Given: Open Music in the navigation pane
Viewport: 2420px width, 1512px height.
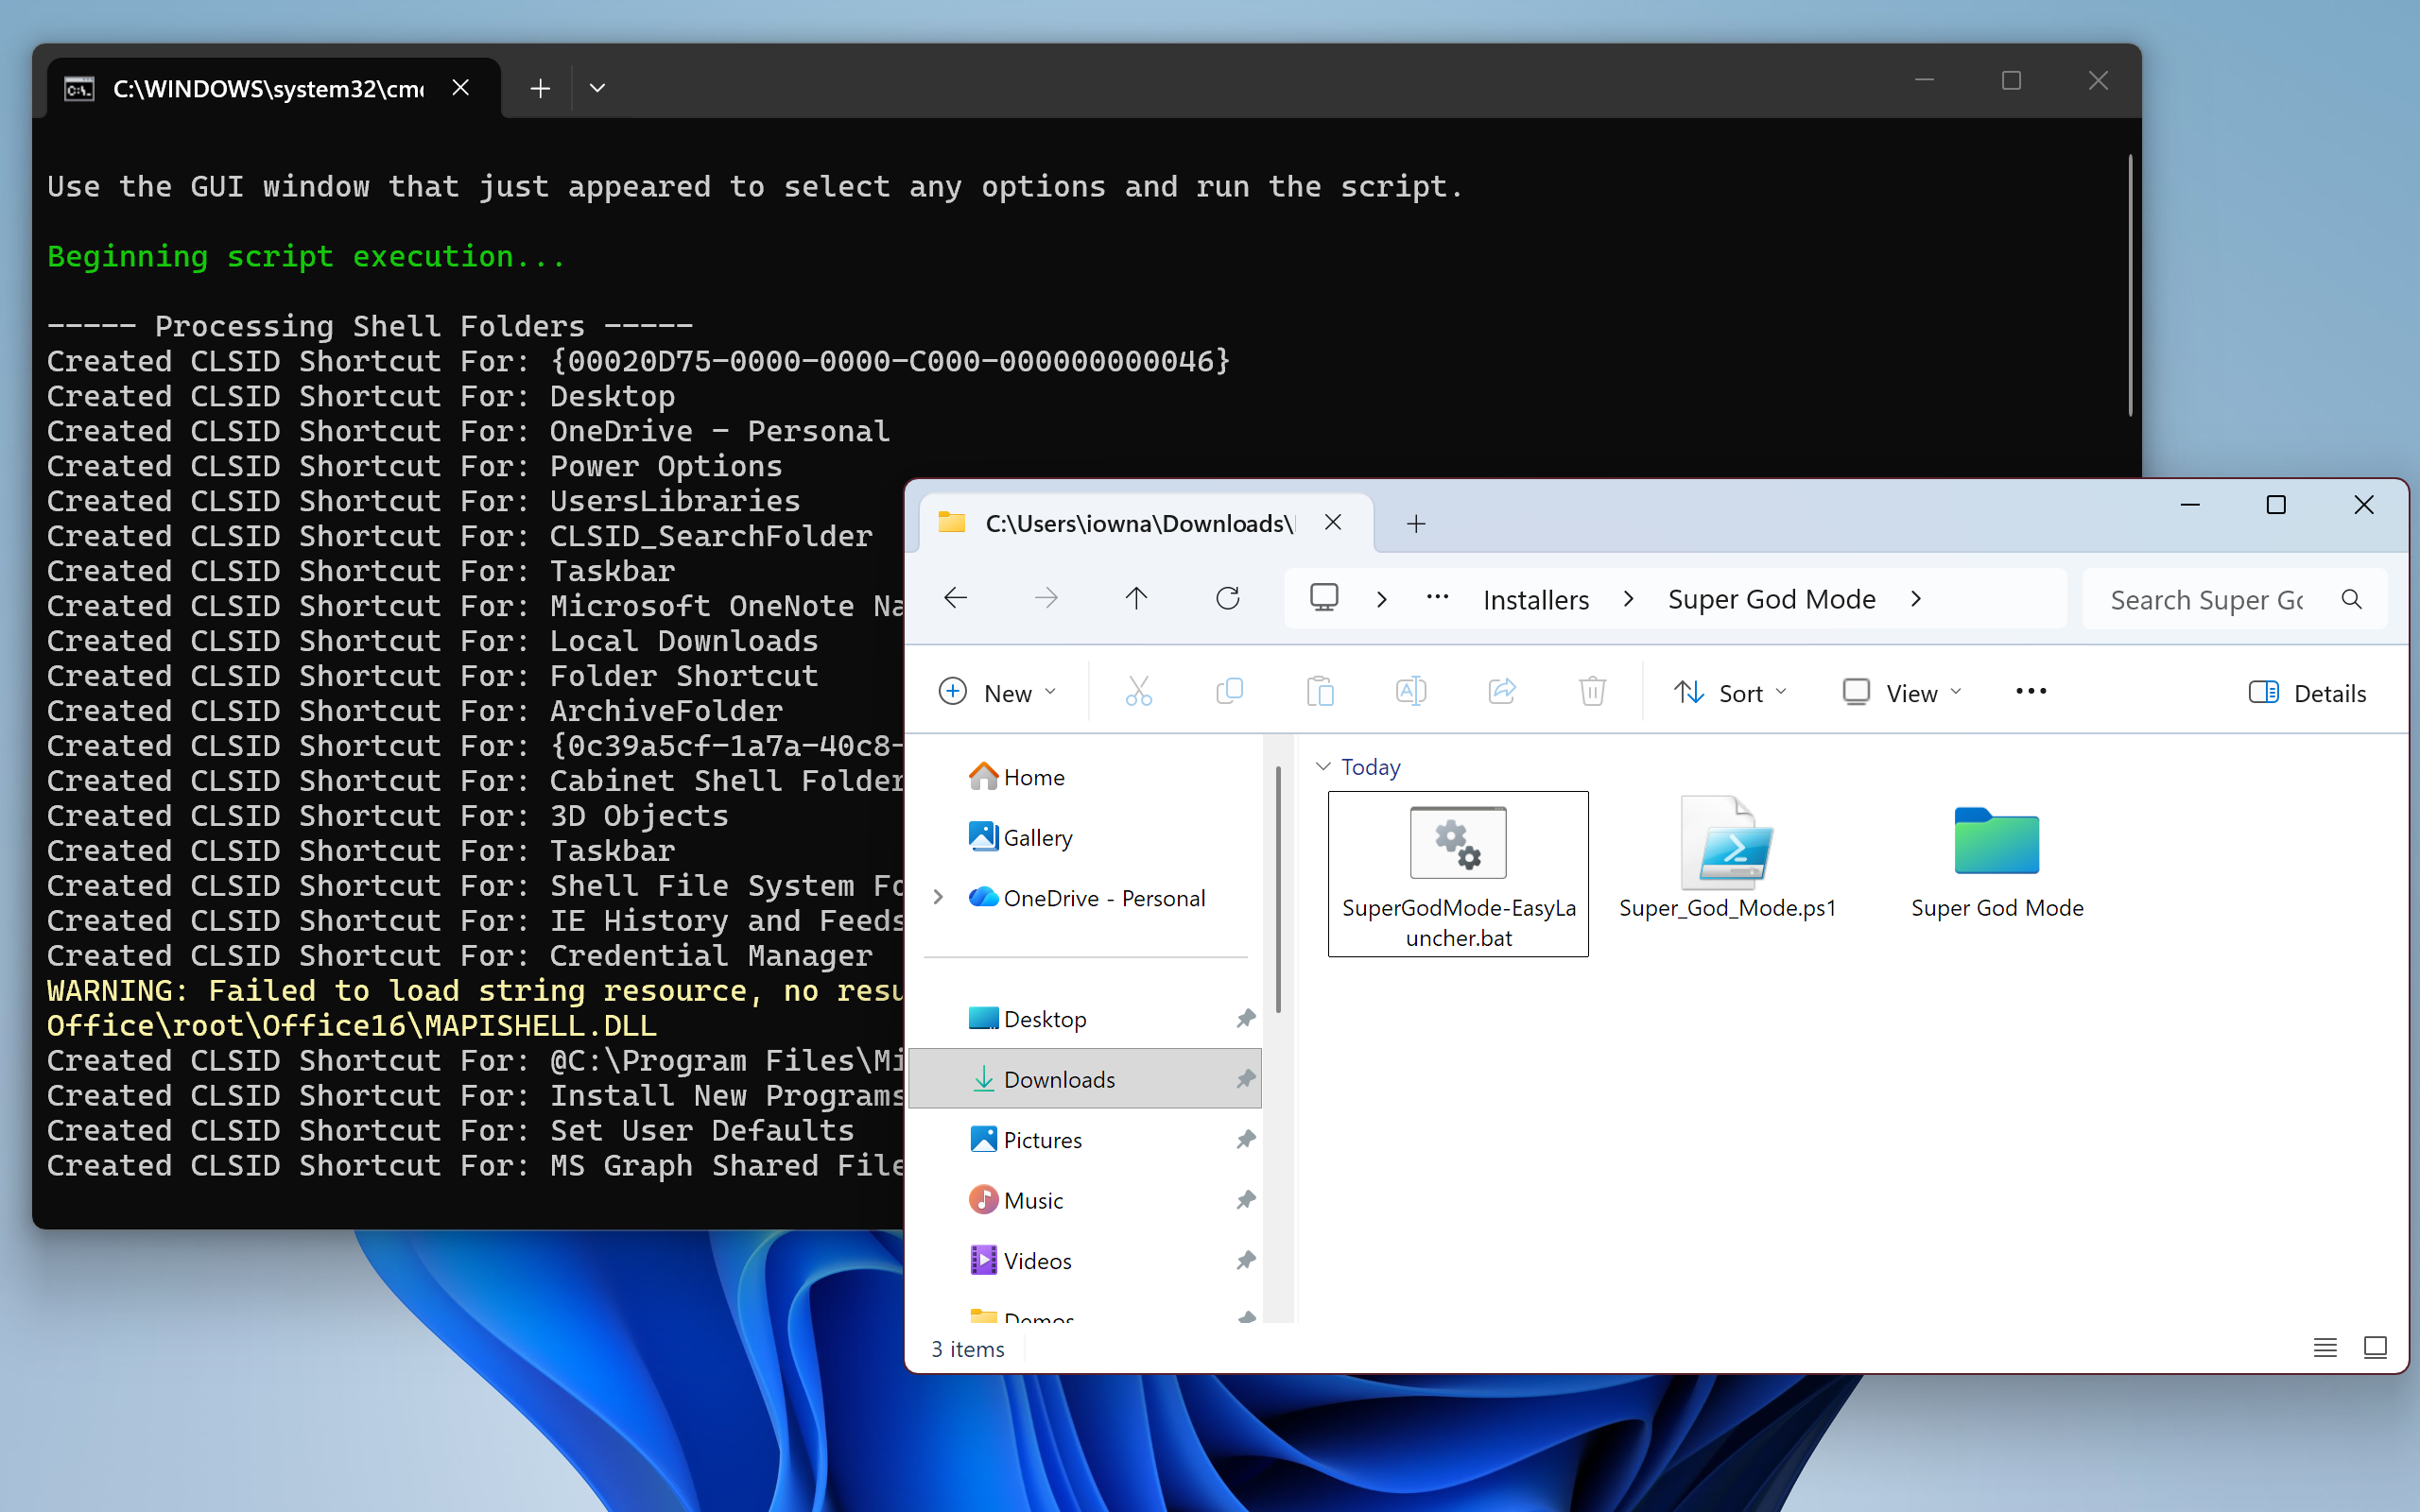Looking at the screenshot, I should [1085, 1200].
